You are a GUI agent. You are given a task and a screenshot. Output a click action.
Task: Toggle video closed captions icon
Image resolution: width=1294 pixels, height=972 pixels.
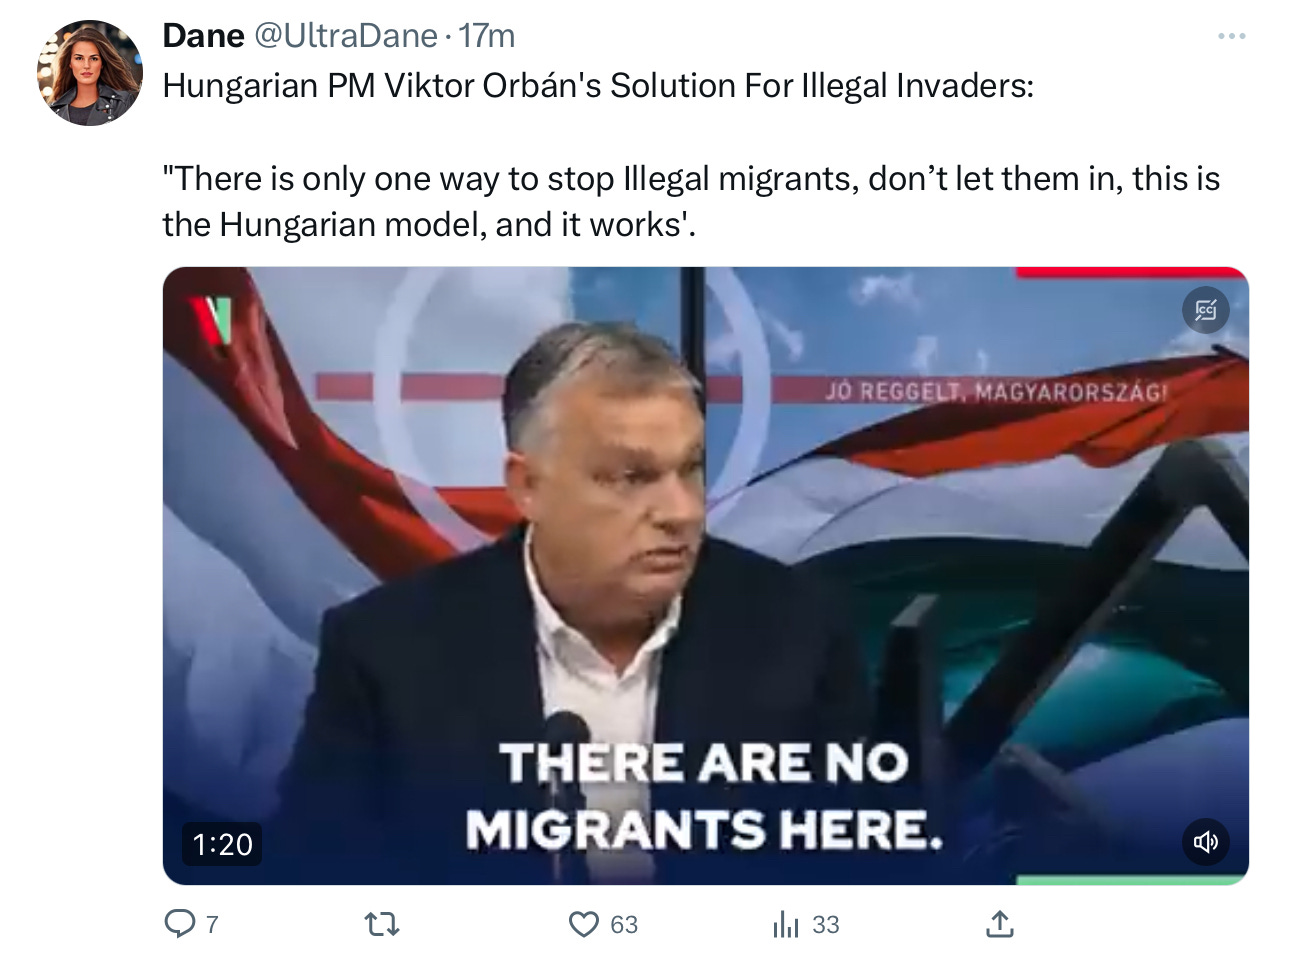(x=1205, y=310)
